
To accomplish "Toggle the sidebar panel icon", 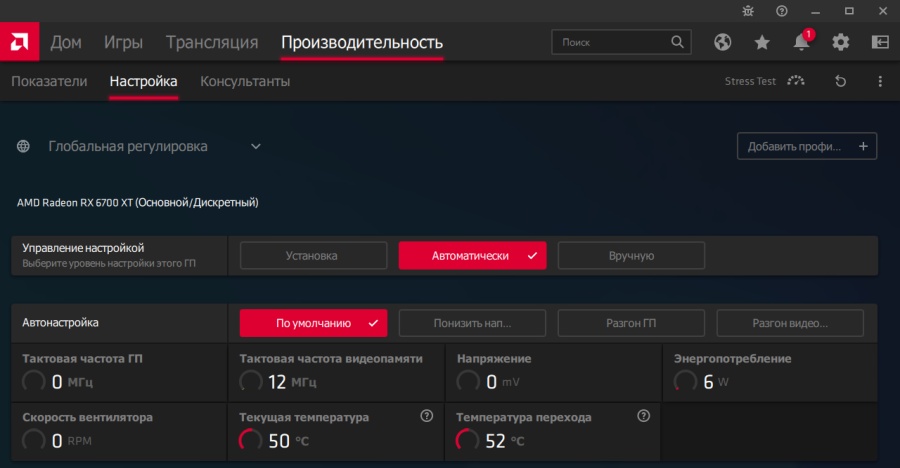I will tap(880, 42).
